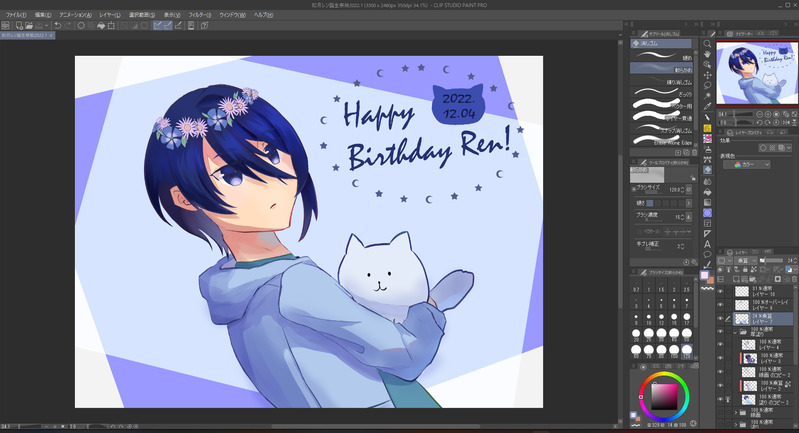Open フィルター menu
This screenshot has height=433, width=799.
[200, 15]
